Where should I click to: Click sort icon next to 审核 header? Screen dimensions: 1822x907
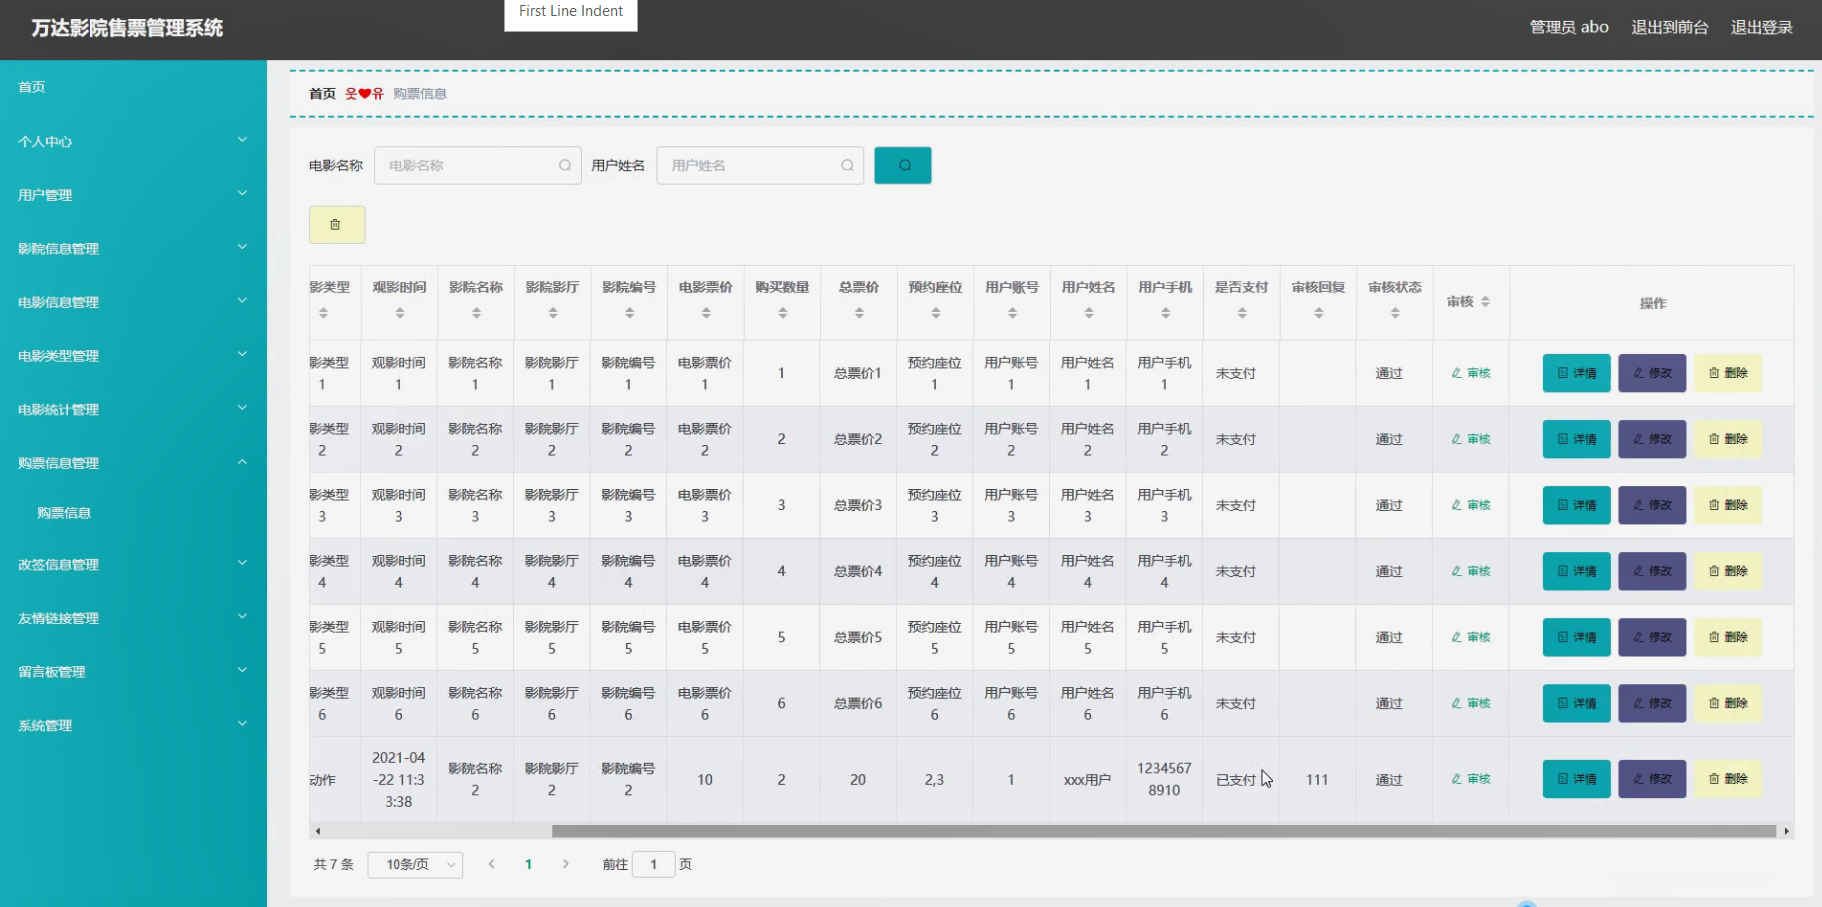tap(1485, 302)
